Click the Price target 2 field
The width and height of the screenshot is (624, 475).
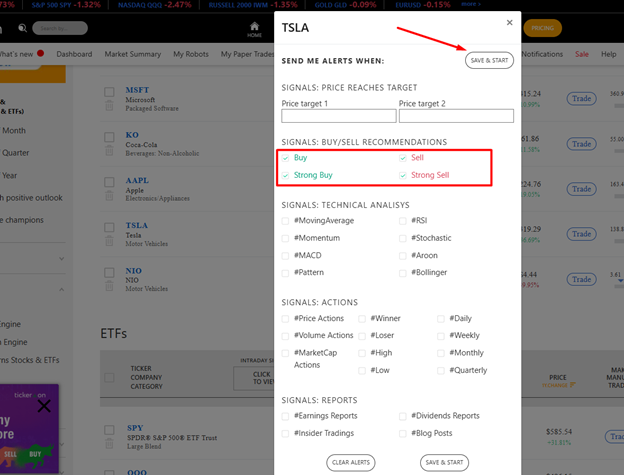coord(456,116)
